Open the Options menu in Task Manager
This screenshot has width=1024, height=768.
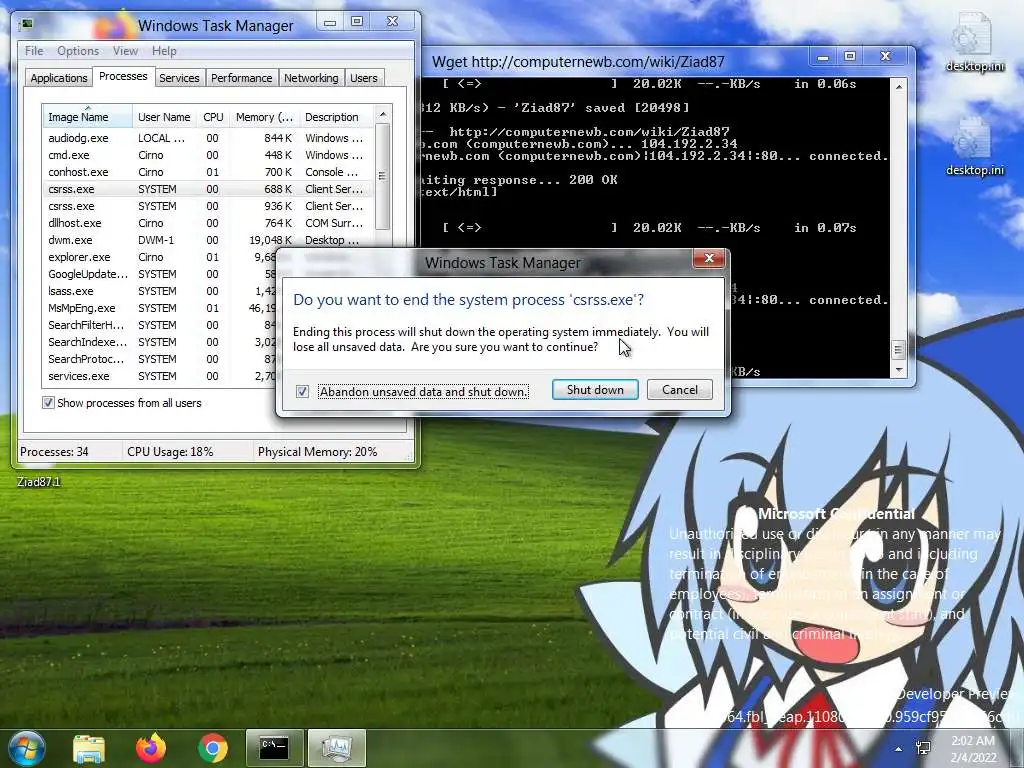coord(78,51)
